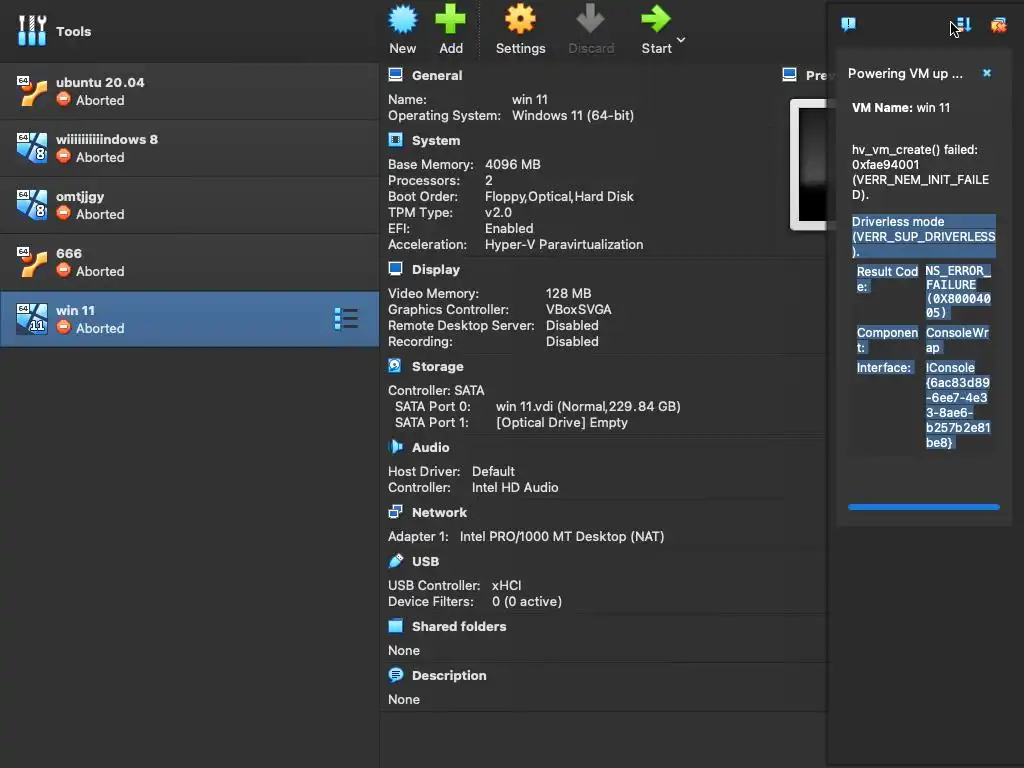Expand the Start button dropdown arrow
Screen dimensions: 1024x768
[x=681, y=40]
